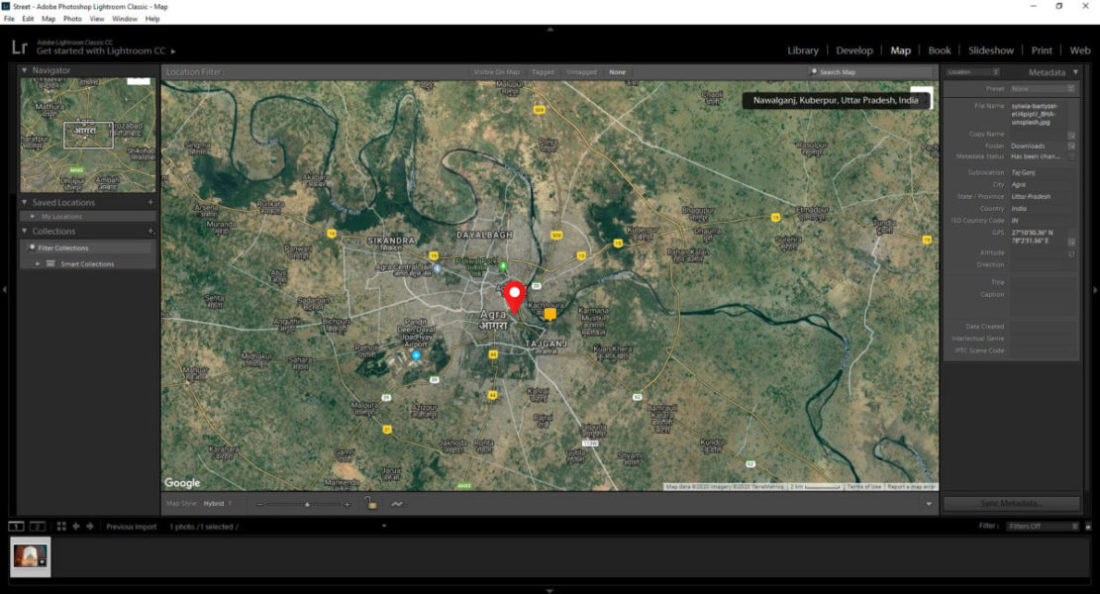Click the Search Map field
The image size is (1100, 594).
click(x=870, y=72)
